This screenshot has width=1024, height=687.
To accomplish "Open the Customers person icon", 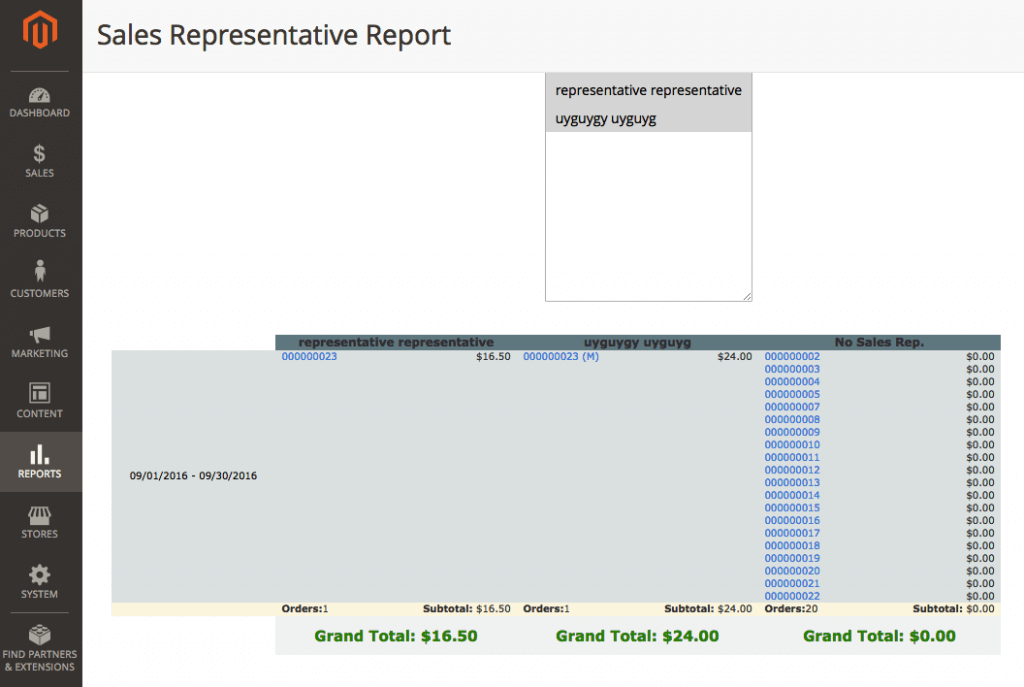I will 40,272.
